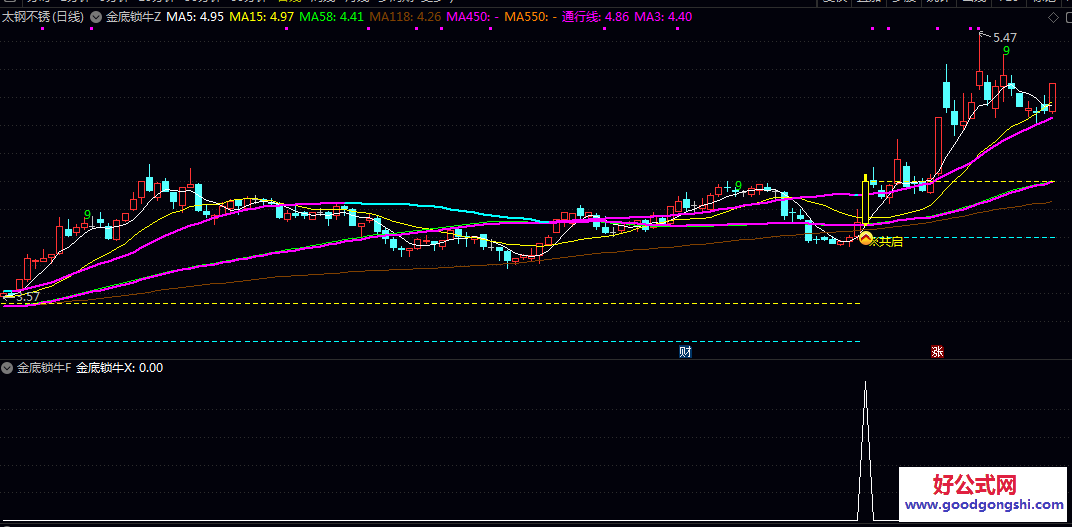This screenshot has width=1072, height=527.
Task: Click the 太钢不锈 (日线) stock title
Action: click(x=42, y=17)
